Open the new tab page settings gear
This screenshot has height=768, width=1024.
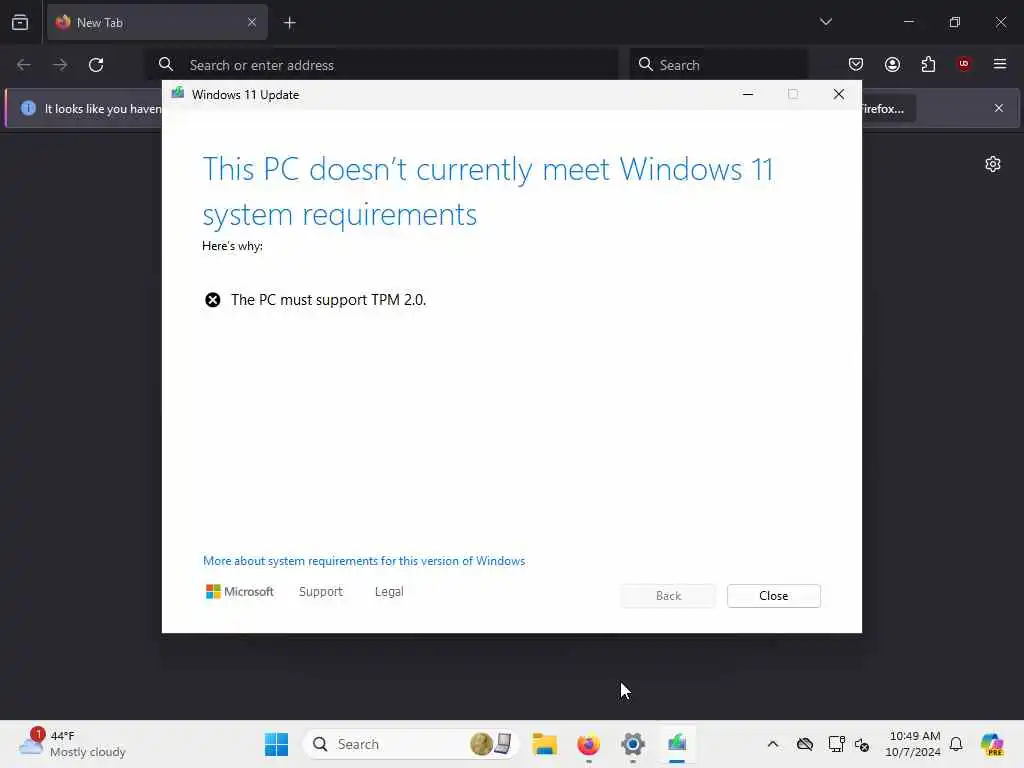pyautogui.click(x=993, y=164)
